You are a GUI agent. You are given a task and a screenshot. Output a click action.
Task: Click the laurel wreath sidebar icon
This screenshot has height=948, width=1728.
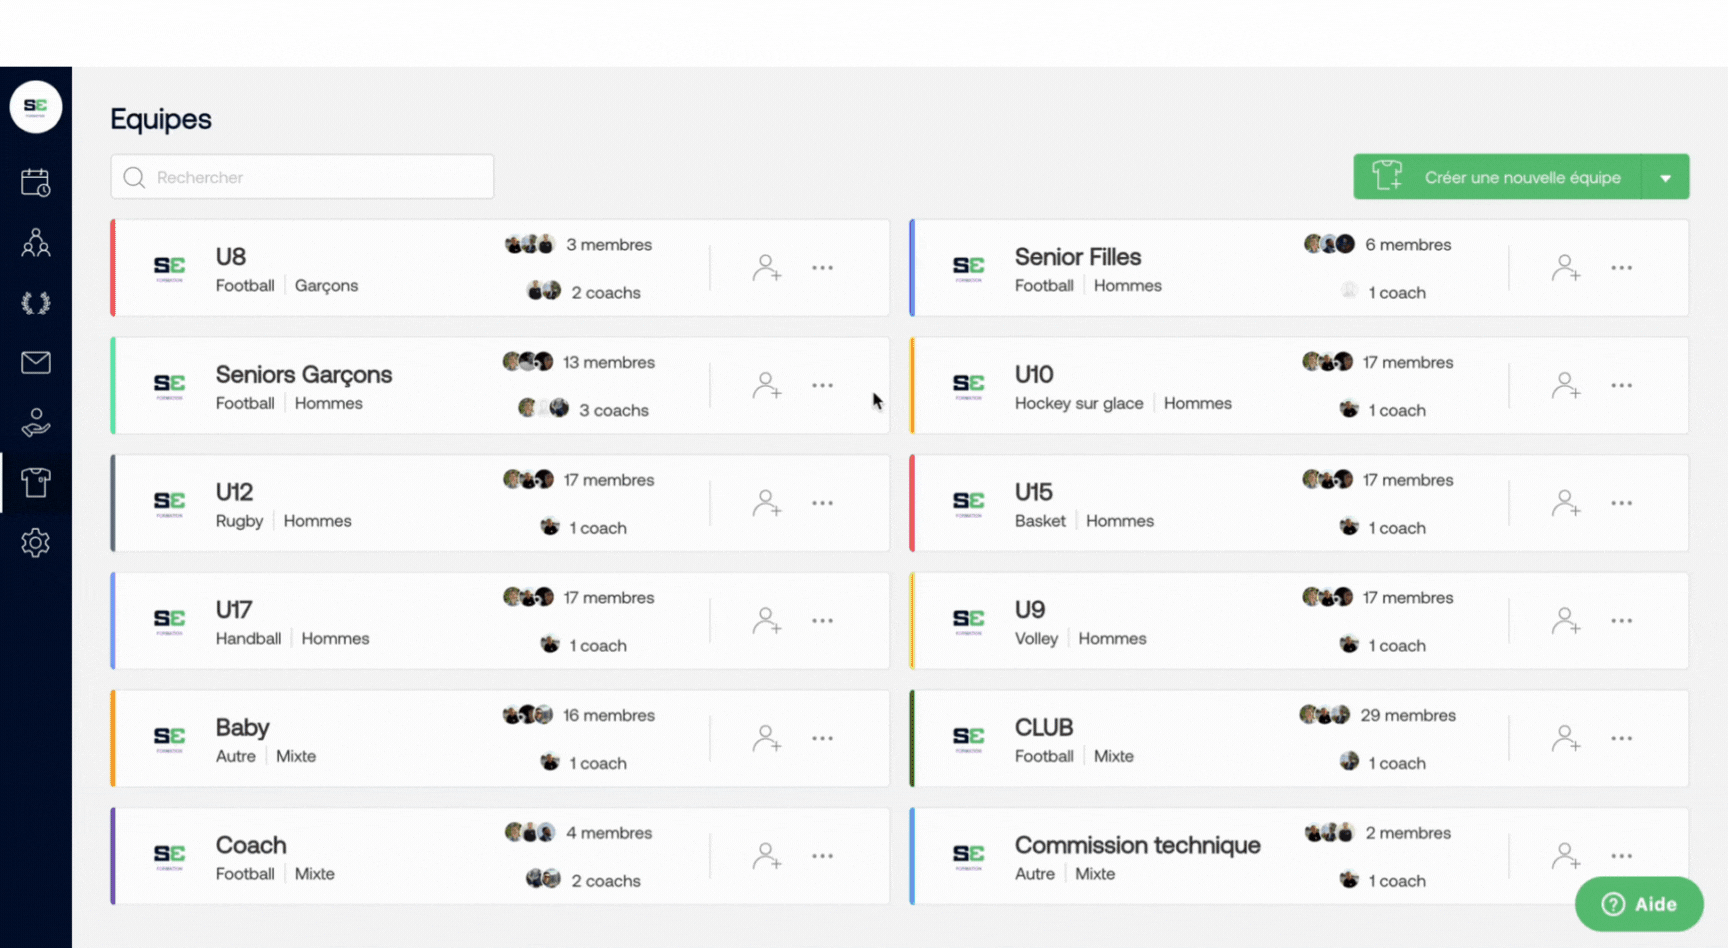[x=36, y=303]
